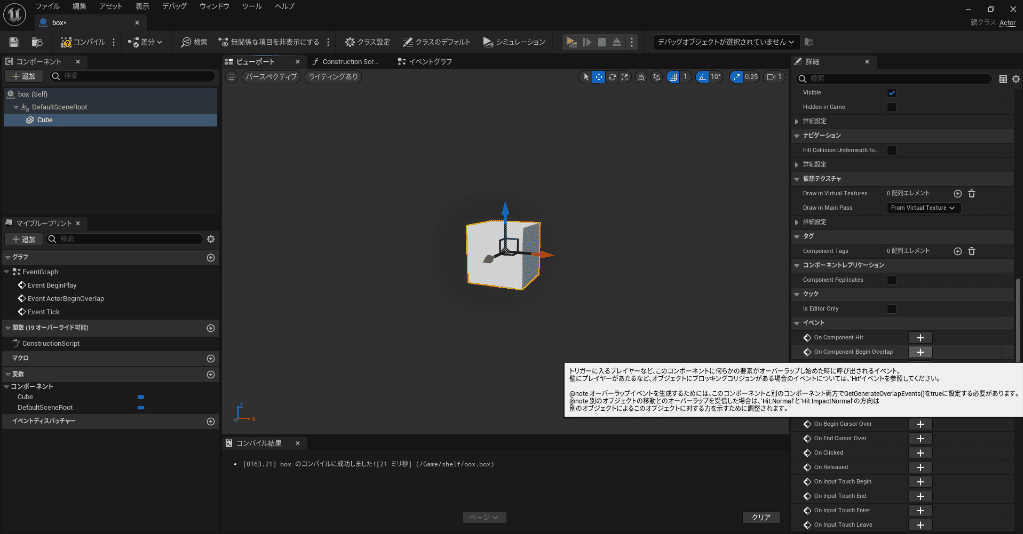Click the Save blueprint floppy icon
The width and height of the screenshot is (1023, 534).
(x=14, y=42)
